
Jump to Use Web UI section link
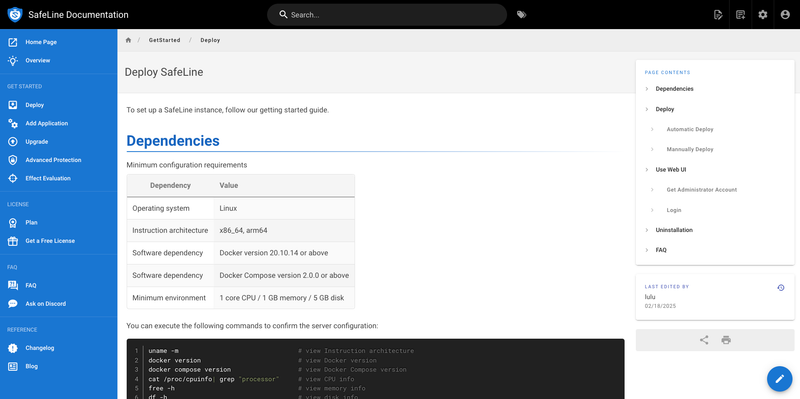point(671,169)
